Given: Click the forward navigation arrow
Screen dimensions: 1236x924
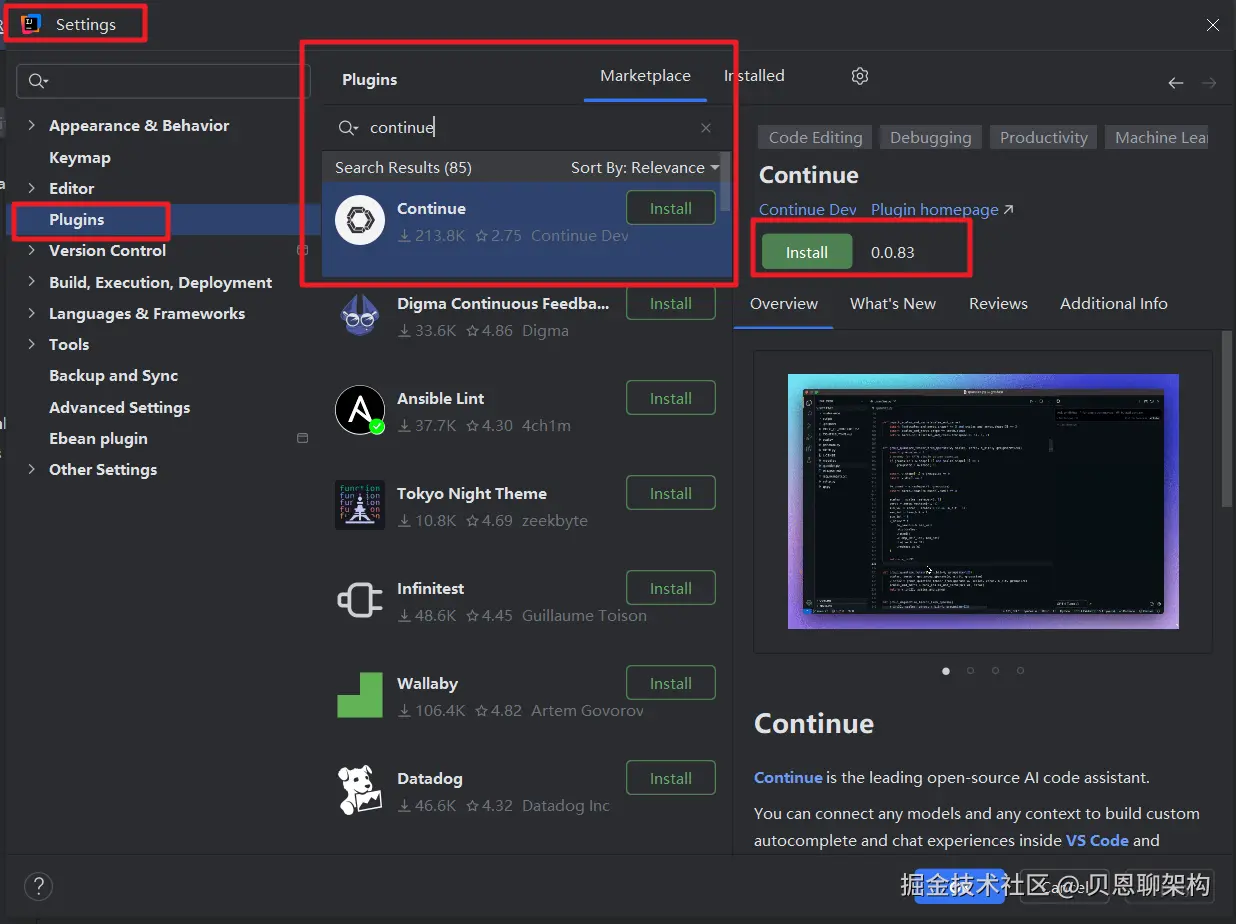Looking at the screenshot, I should coord(1209,83).
